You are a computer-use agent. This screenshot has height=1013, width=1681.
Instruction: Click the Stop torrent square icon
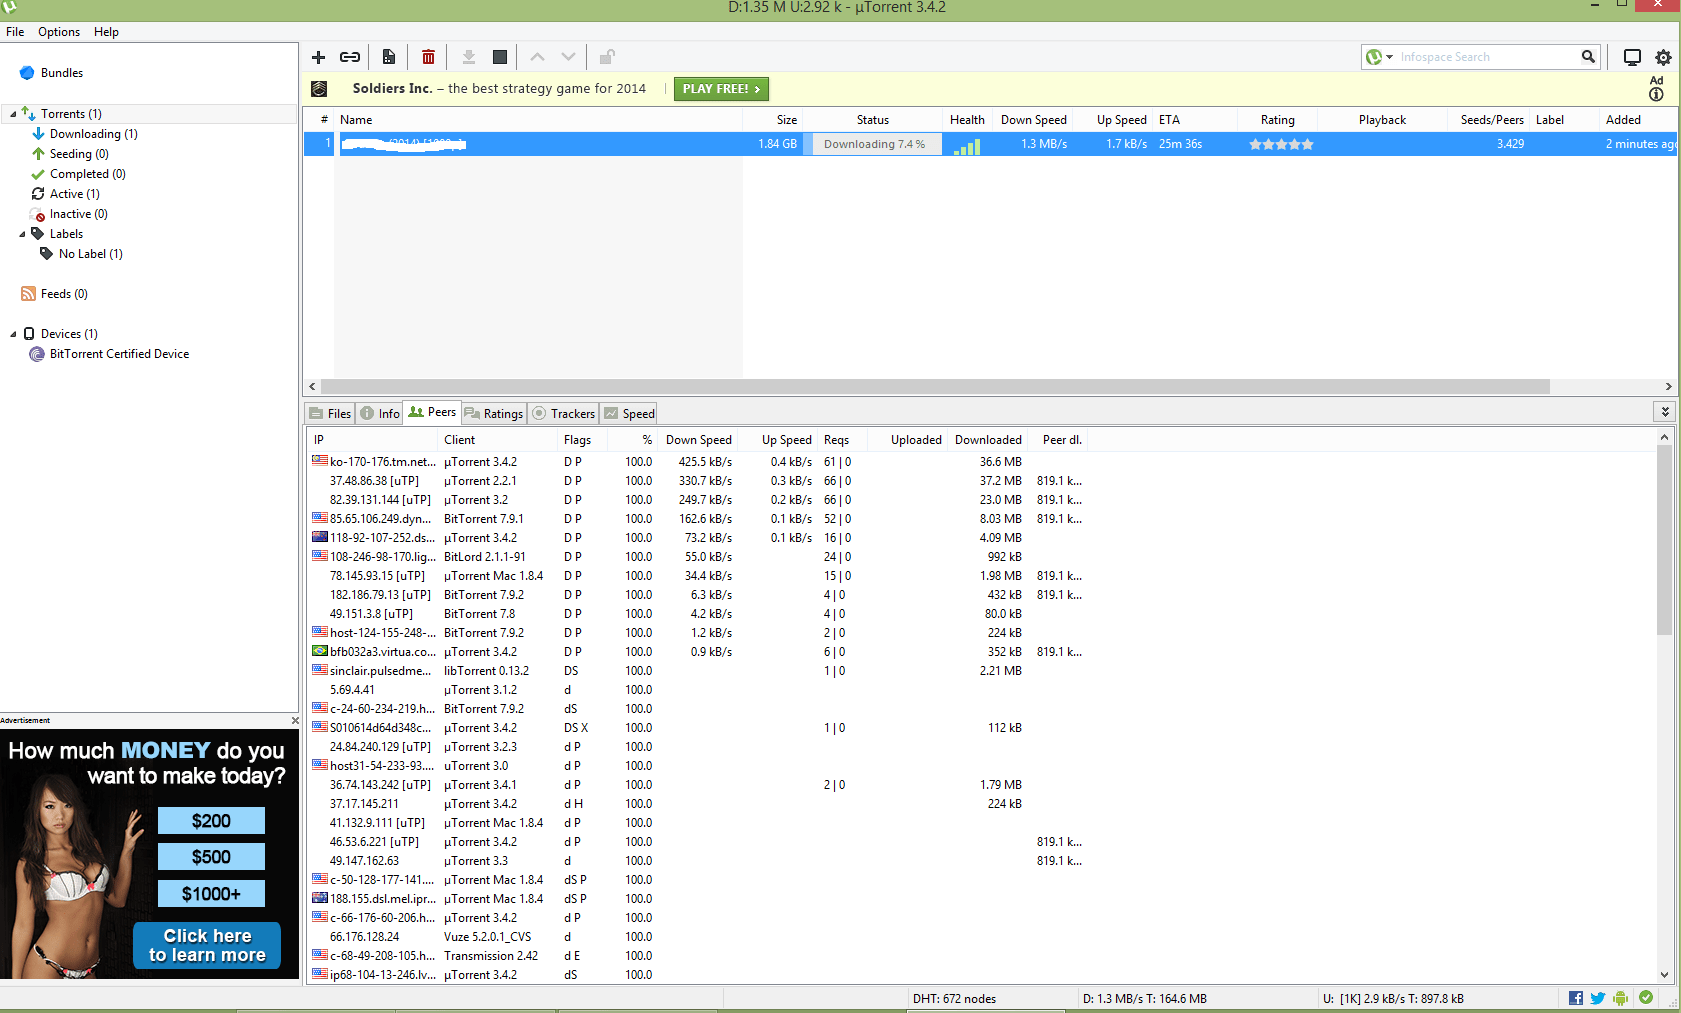coord(500,57)
